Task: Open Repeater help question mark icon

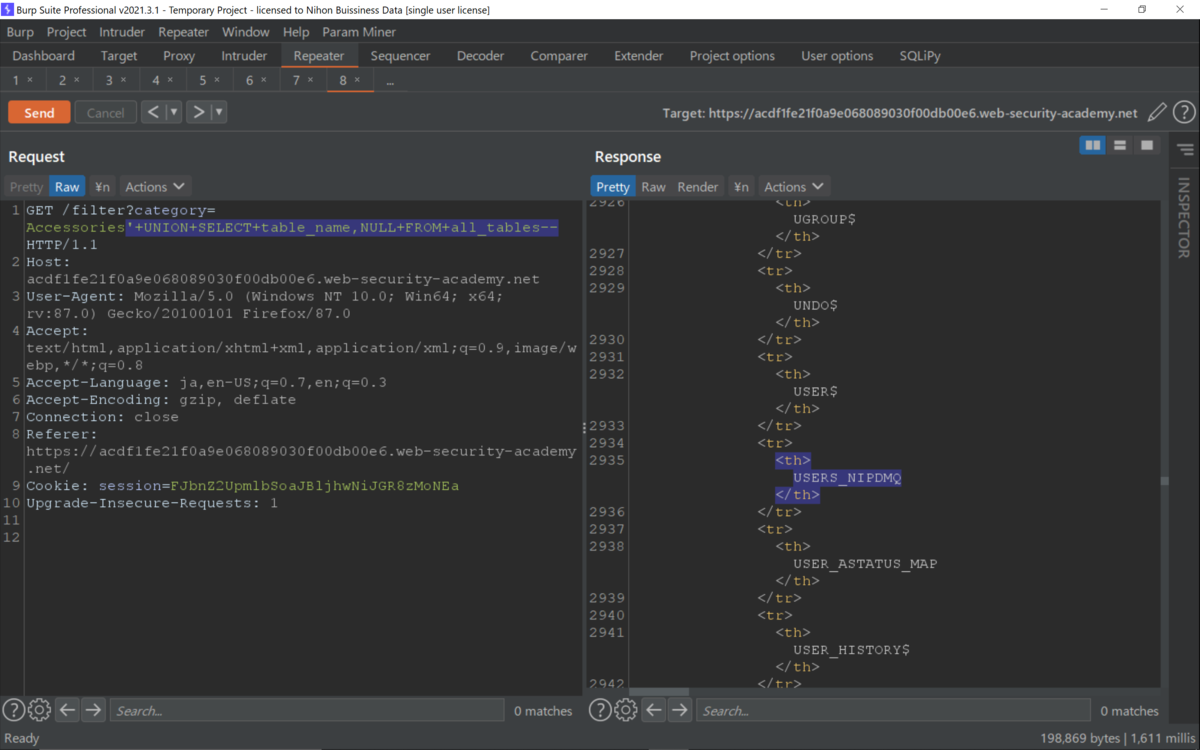Action: [1184, 113]
